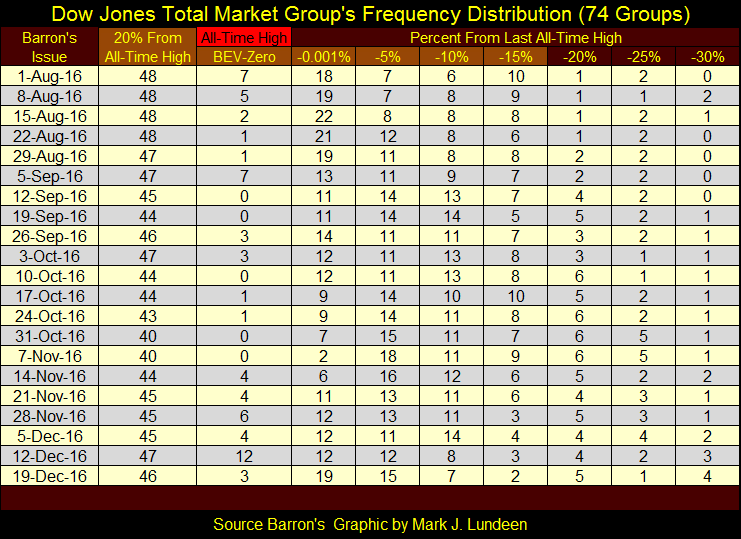Viewport: 741px width, 539px height.
Task: Click the -25% column header
Action: [643, 57]
